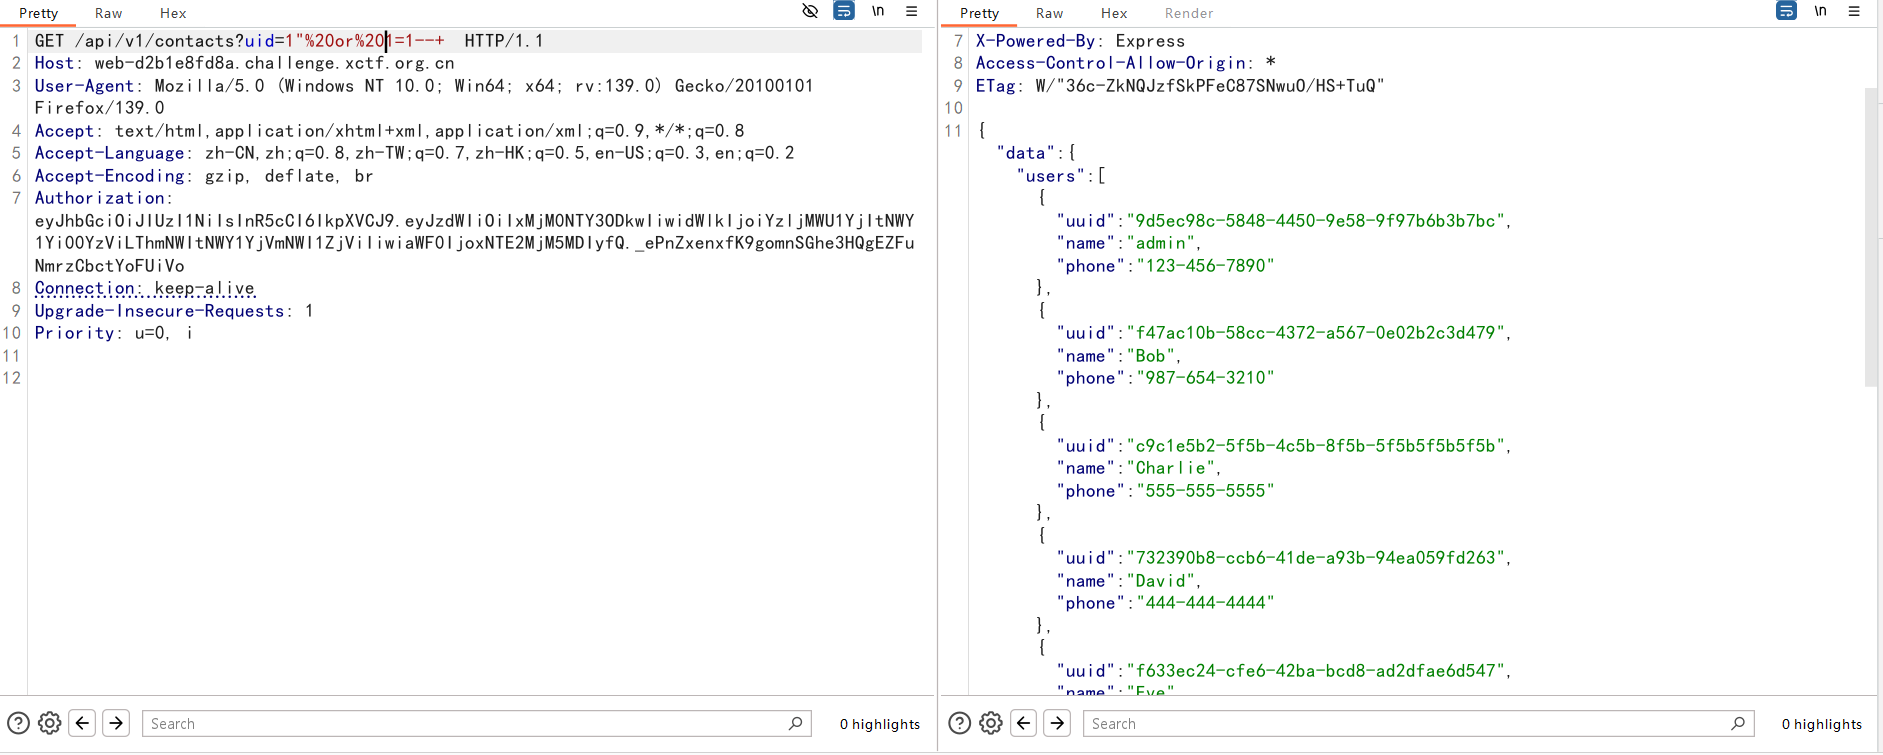Click uuid starting with c9c1e5b2
The height and width of the screenshot is (755, 1883).
pyautogui.click(x=1316, y=446)
